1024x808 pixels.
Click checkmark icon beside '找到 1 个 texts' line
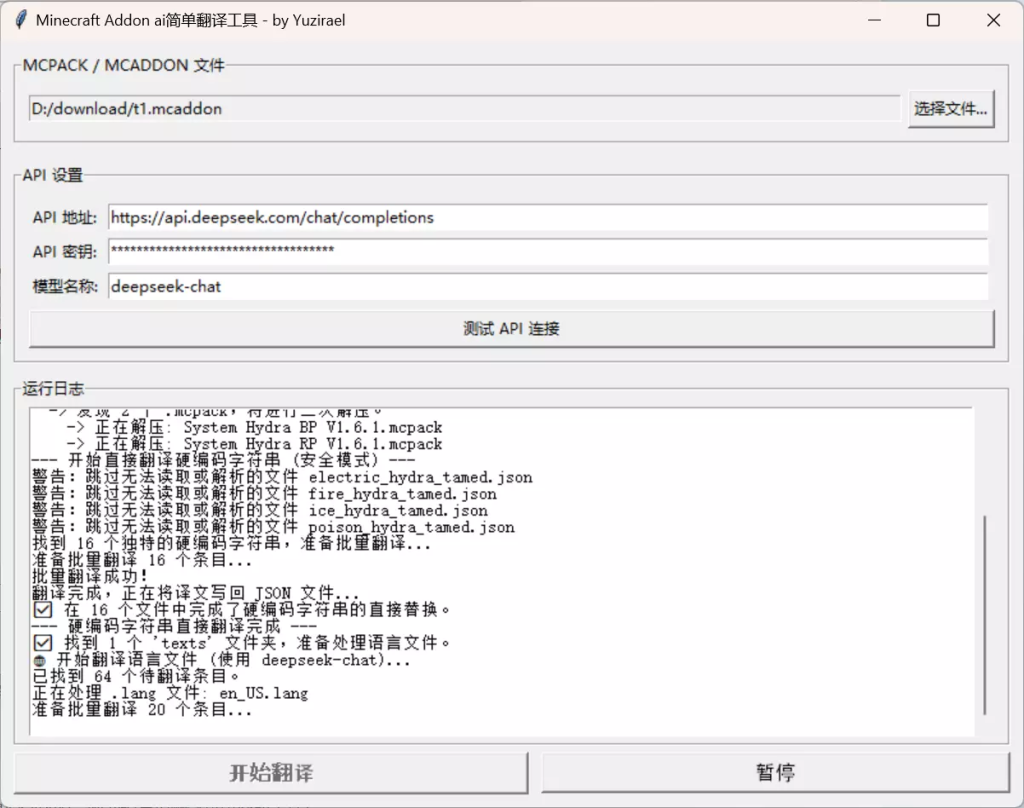click(42, 643)
